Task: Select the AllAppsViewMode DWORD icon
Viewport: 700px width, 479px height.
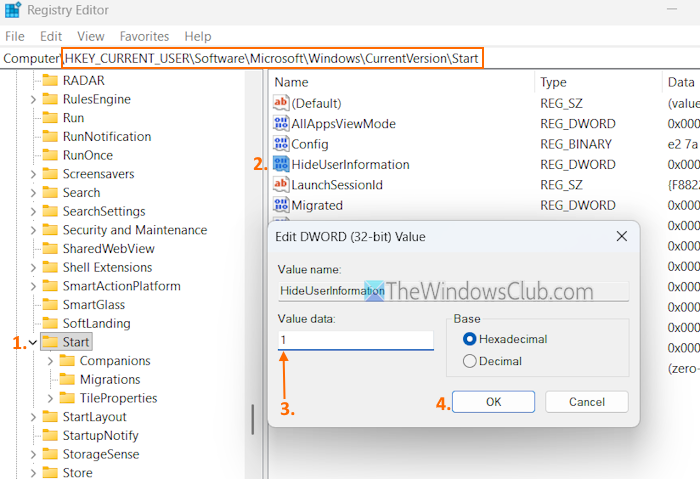Action: pos(281,123)
